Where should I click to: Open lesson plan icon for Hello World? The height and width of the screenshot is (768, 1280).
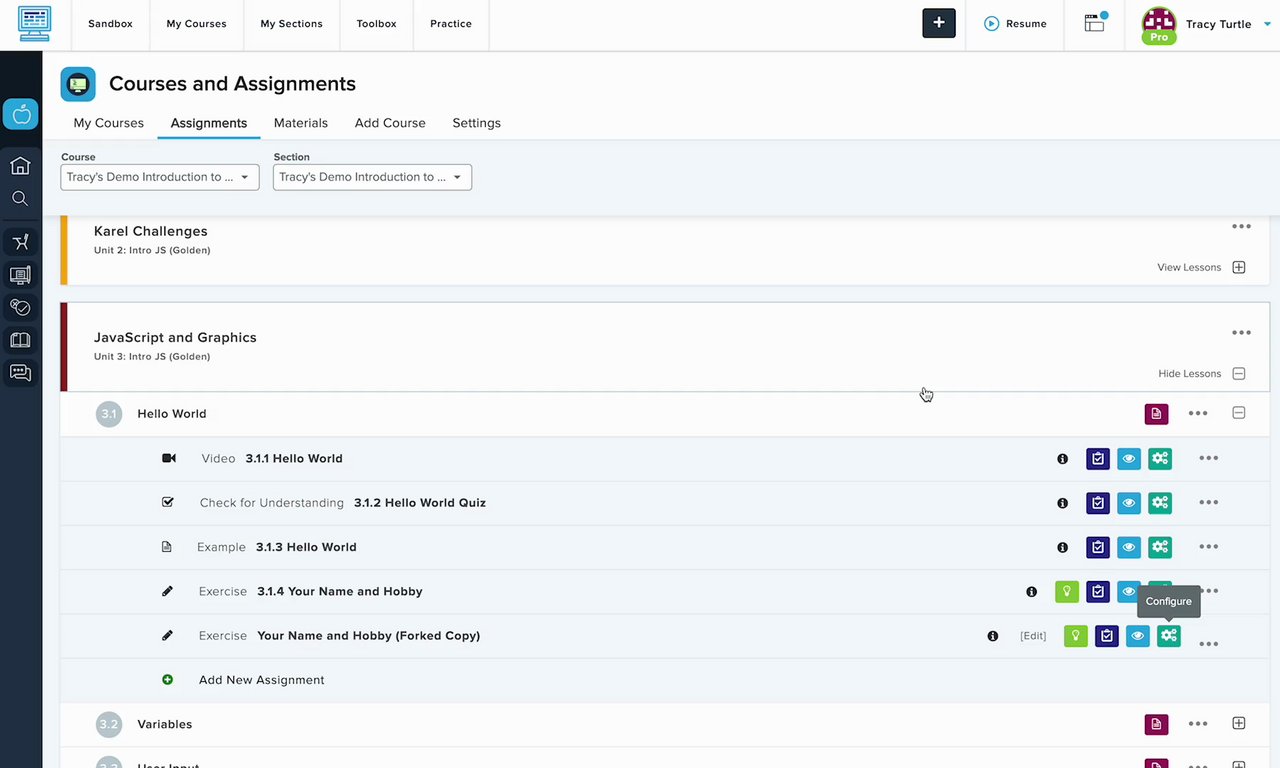(x=1156, y=414)
